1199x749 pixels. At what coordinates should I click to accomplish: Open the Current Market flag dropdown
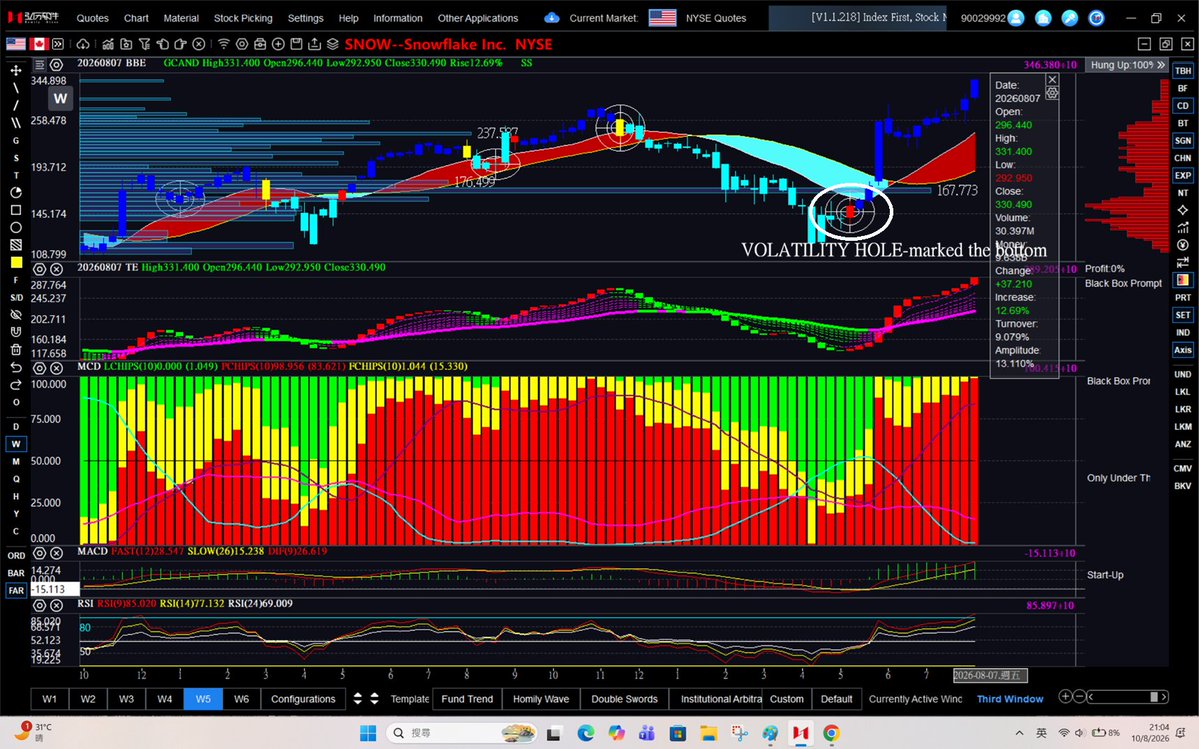click(662, 18)
